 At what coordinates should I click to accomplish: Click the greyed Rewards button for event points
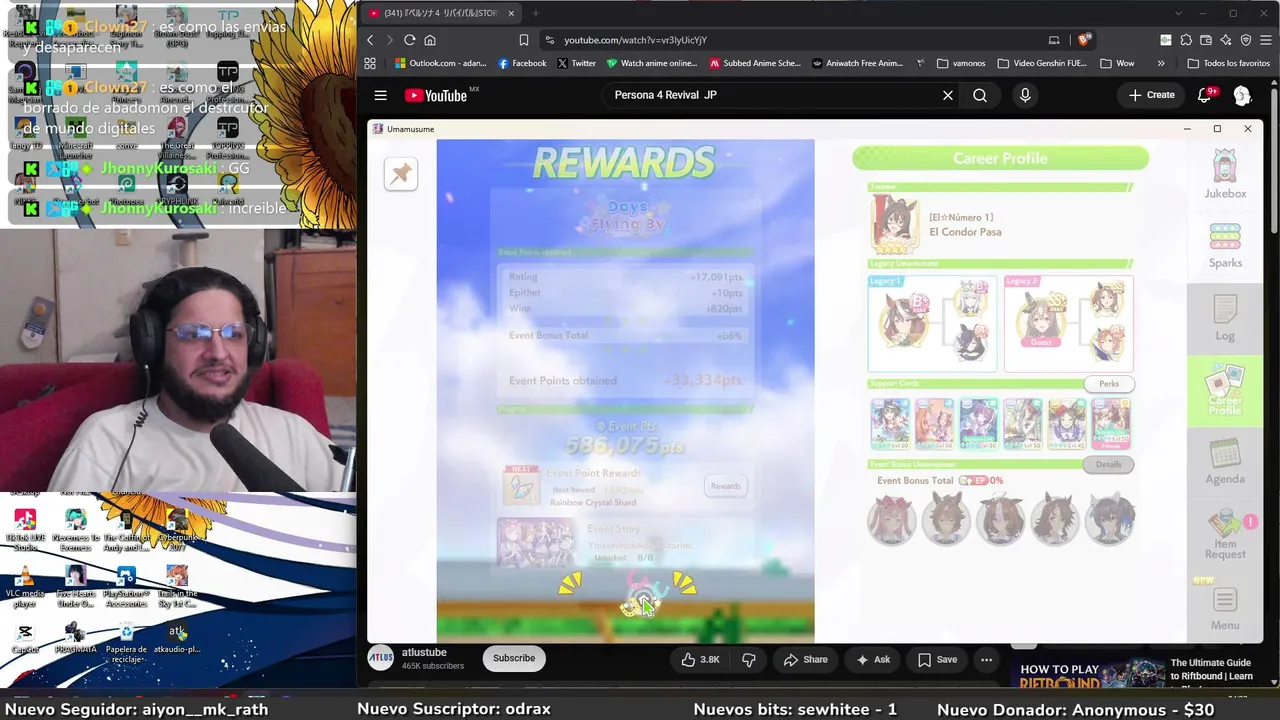(725, 486)
